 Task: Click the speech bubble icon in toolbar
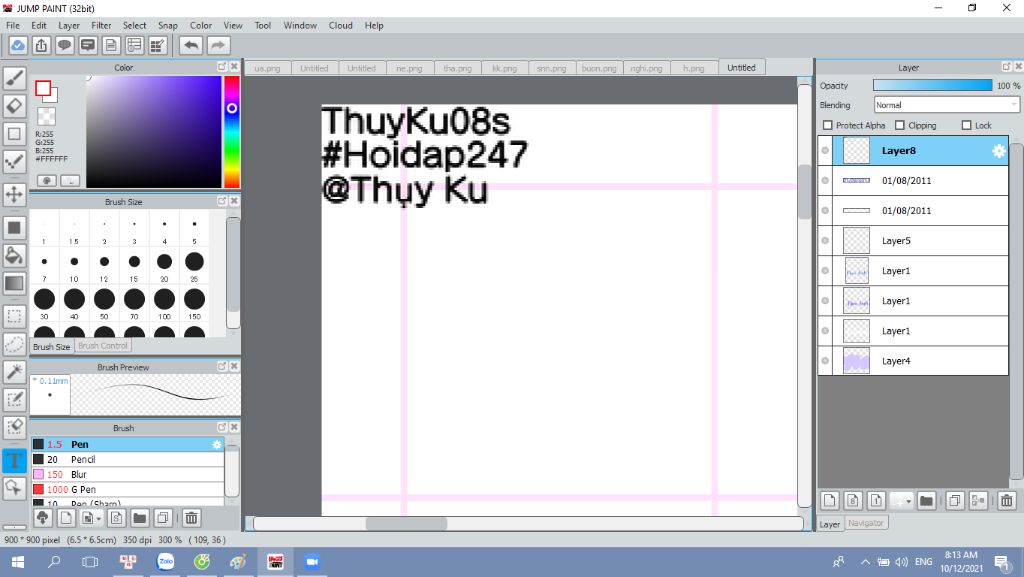click(64, 45)
